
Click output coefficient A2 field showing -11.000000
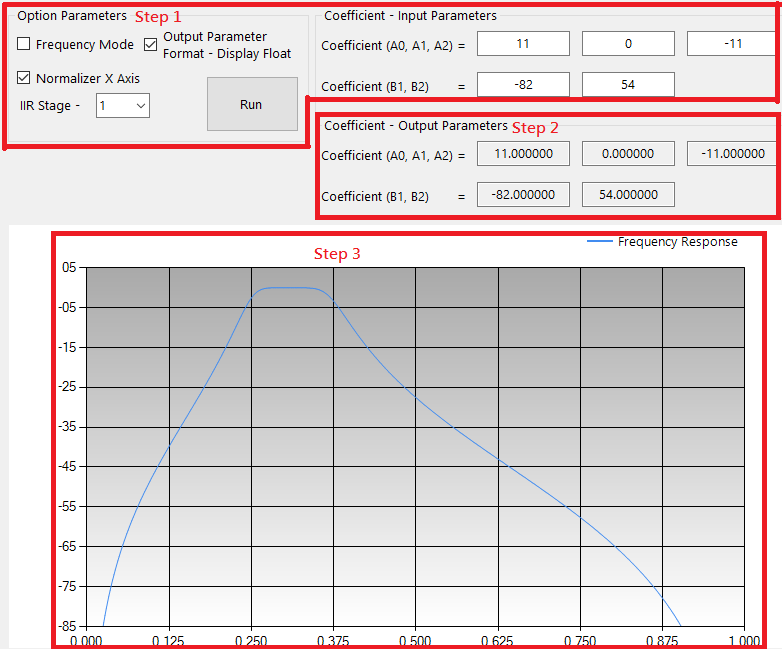(731, 154)
